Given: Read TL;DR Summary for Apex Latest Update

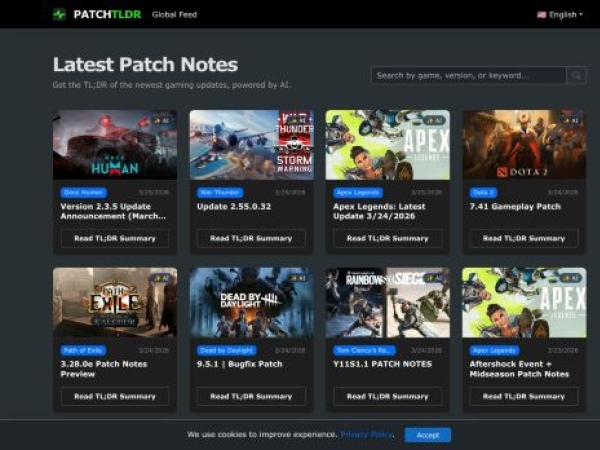Looking at the screenshot, I should point(388,238).
